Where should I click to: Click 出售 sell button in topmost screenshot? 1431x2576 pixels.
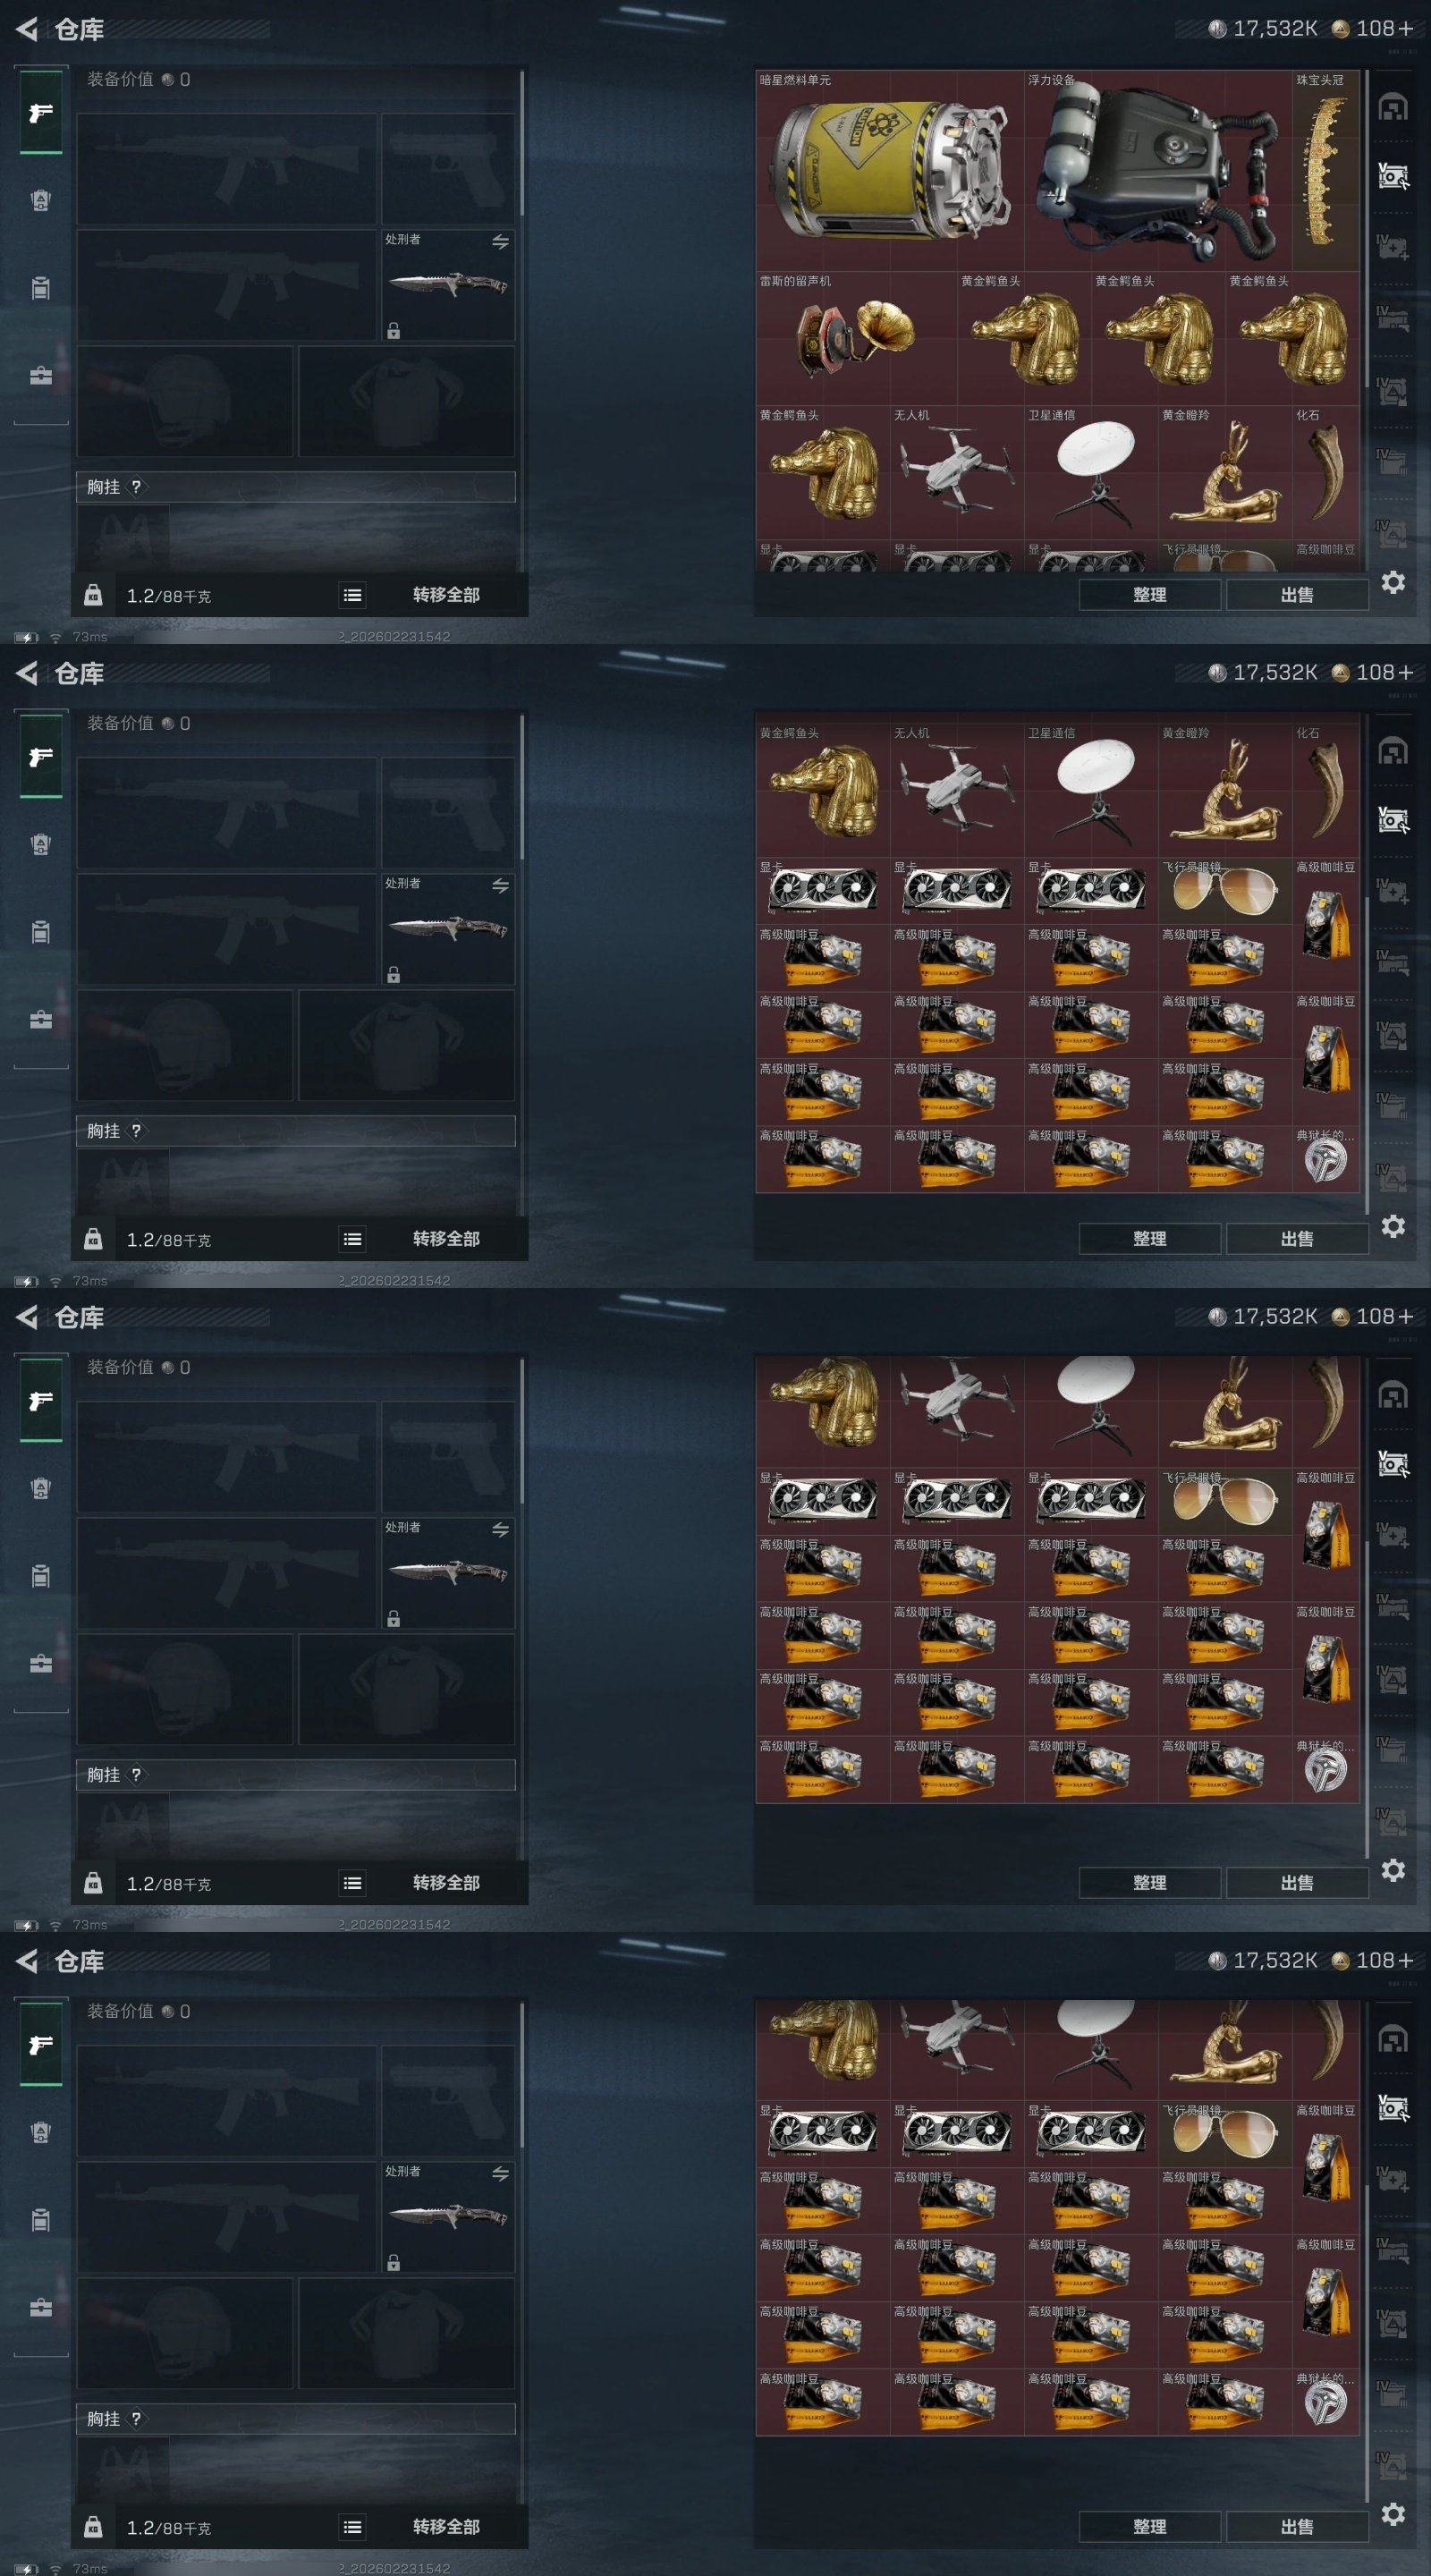pyautogui.click(x=1297, y=595)
